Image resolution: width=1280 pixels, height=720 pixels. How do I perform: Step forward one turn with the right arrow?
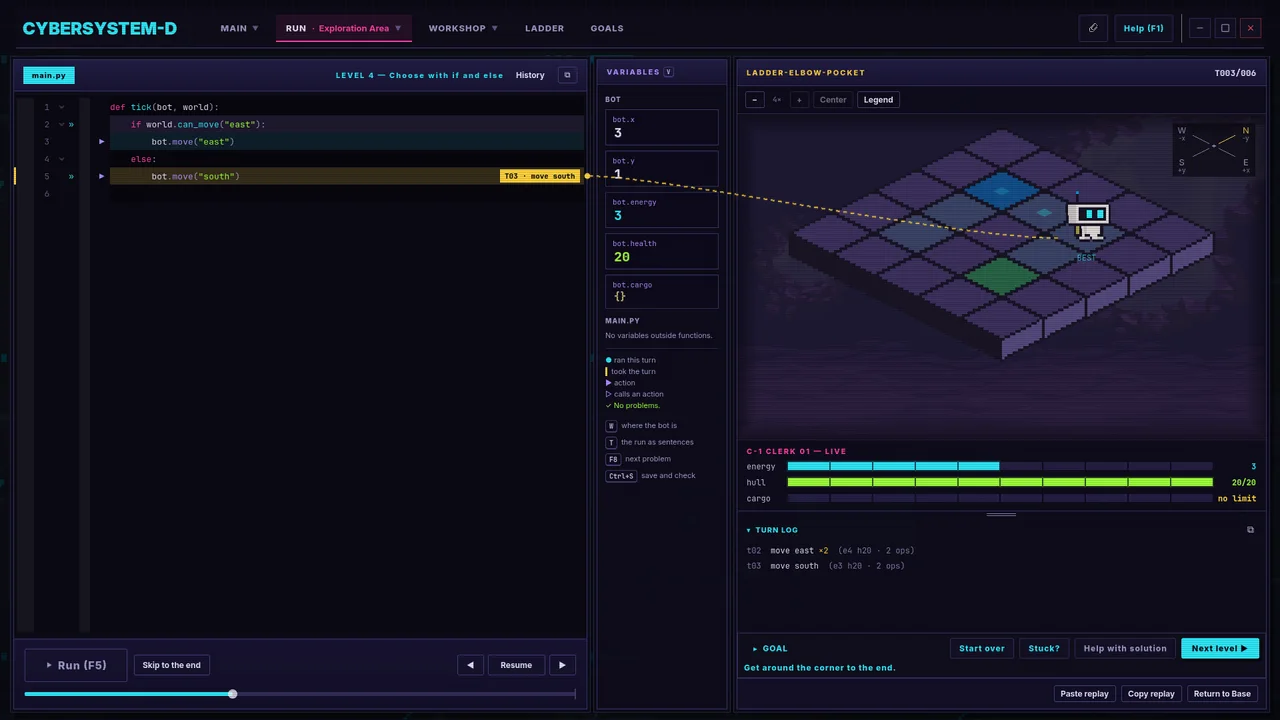point(562,665)
